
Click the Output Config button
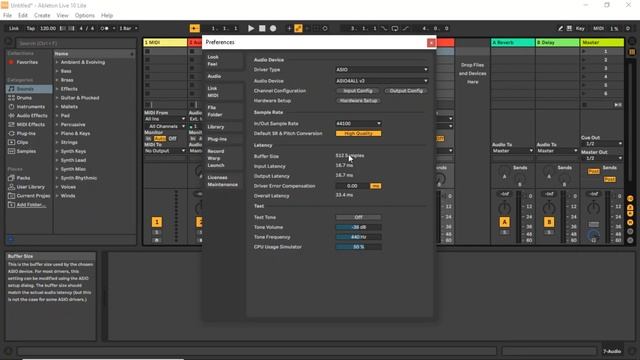click(406, 91)
